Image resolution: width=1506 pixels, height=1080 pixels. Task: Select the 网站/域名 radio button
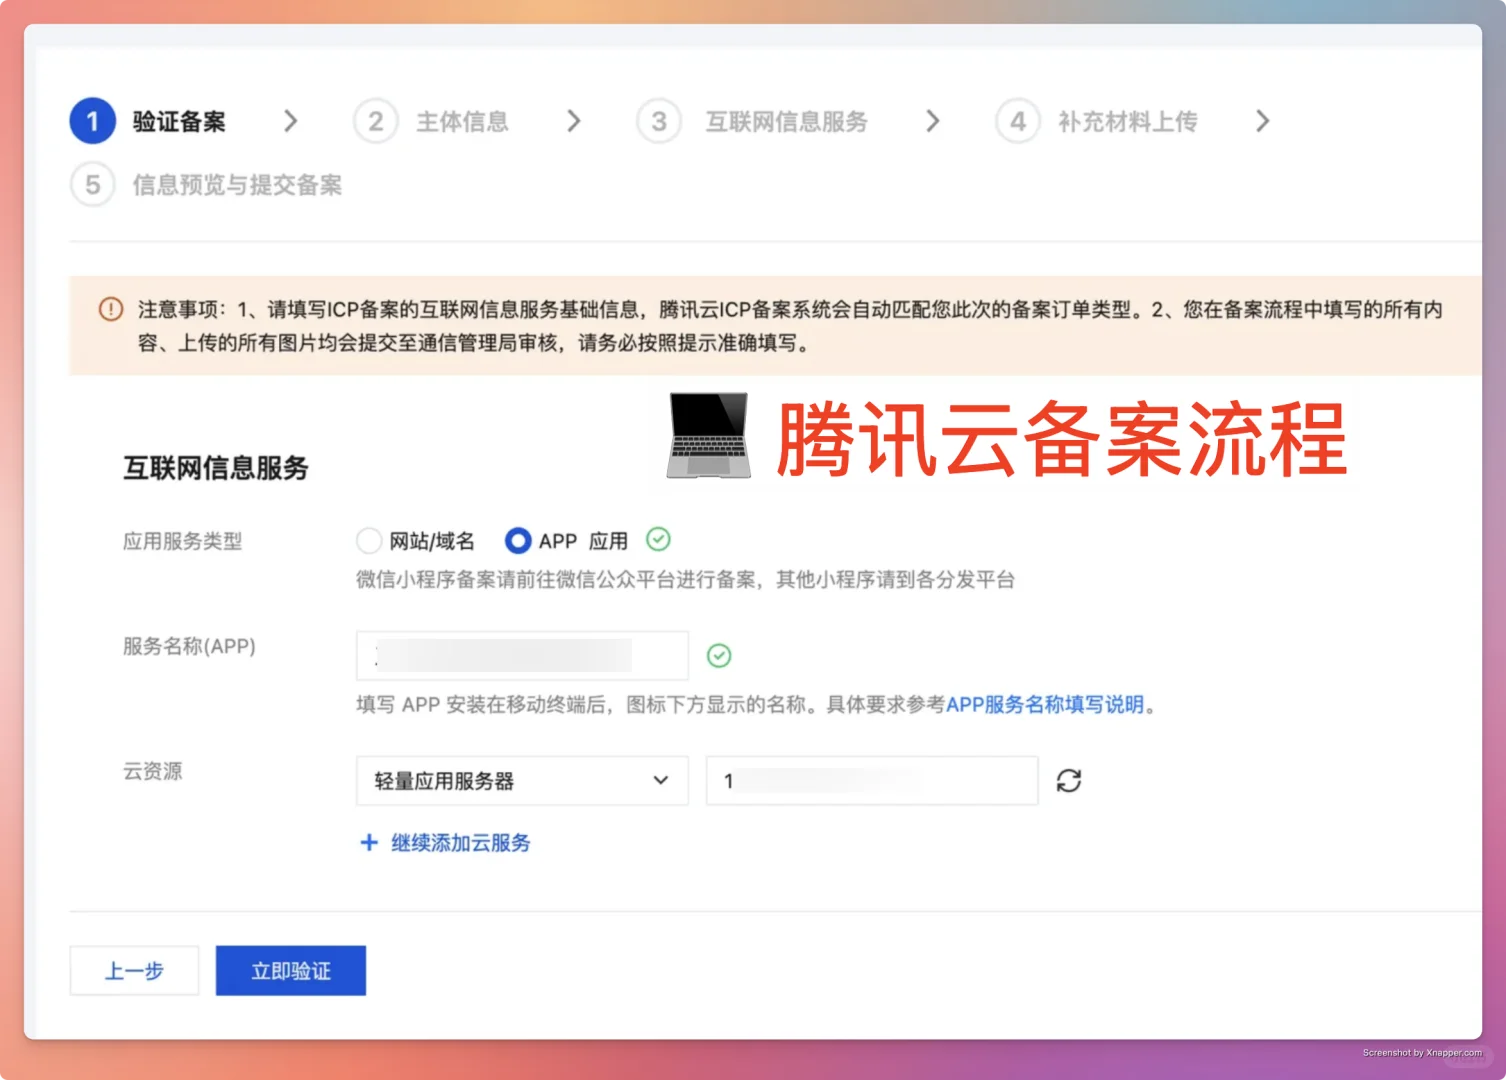click(370, 540)
